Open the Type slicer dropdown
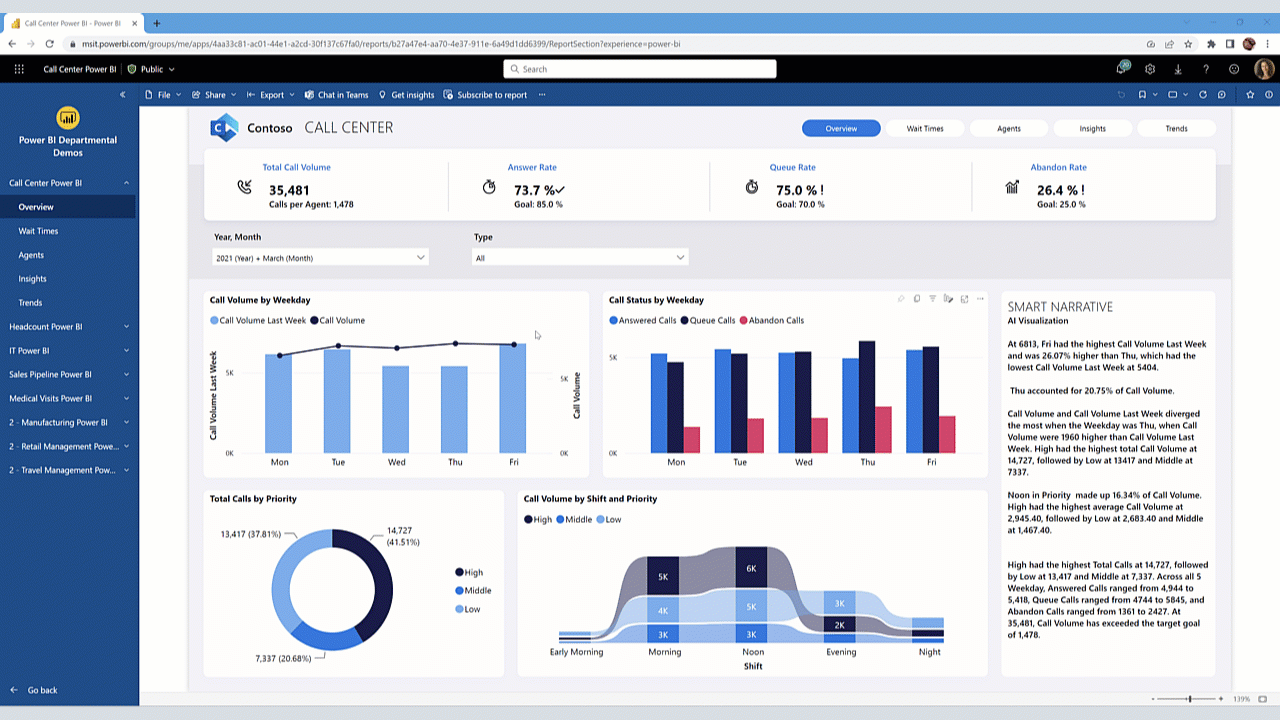Viewport: 1280px width, 720px height. (580, 258)
